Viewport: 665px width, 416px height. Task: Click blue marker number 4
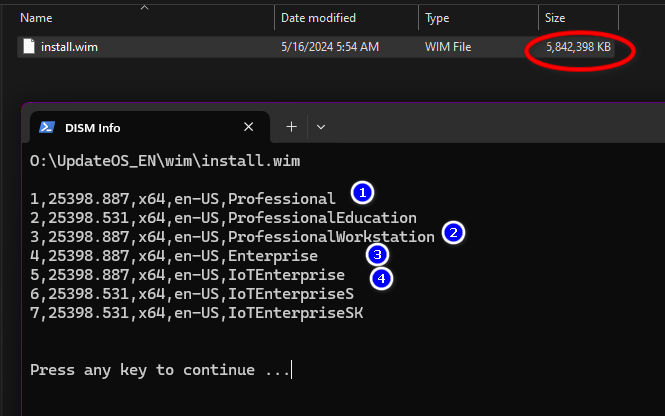pyautogui.click(x=381, y=279)
